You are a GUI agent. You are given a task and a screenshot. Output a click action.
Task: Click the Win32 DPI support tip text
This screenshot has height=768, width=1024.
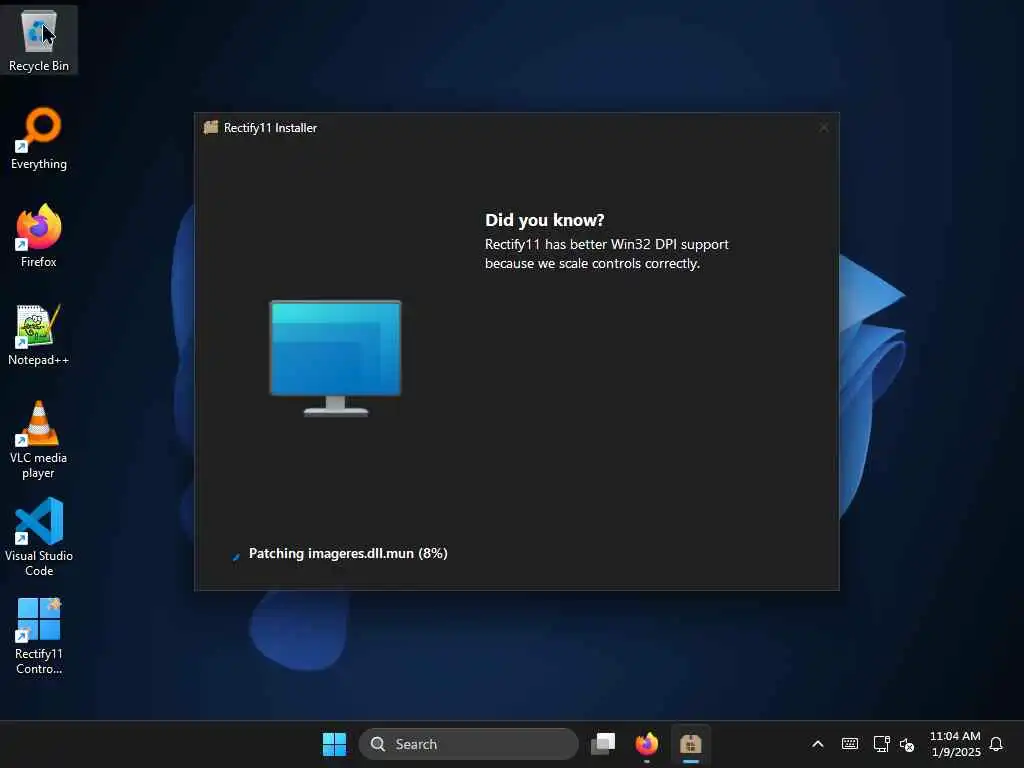pos(607,253)
